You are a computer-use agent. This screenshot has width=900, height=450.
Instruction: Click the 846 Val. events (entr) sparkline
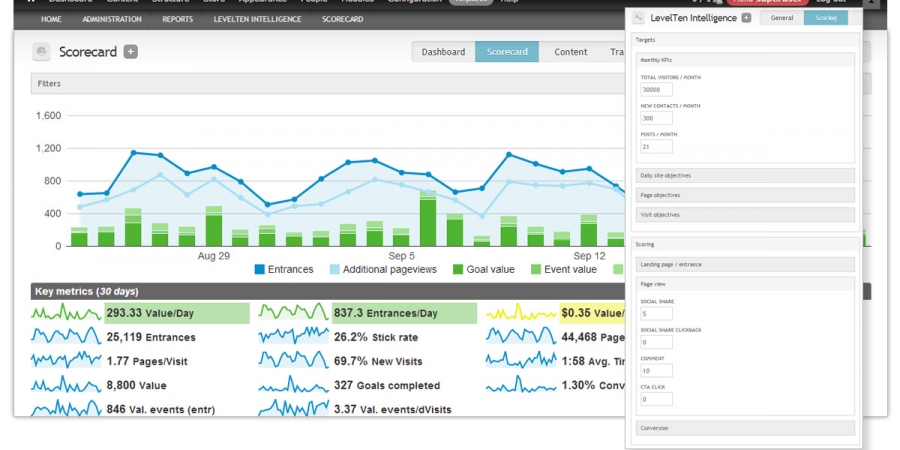coord(66,409)
